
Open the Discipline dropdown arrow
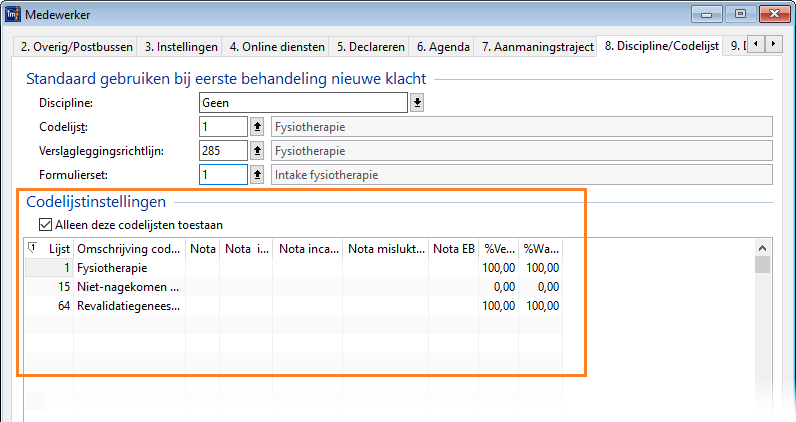[x=417, y=103]
